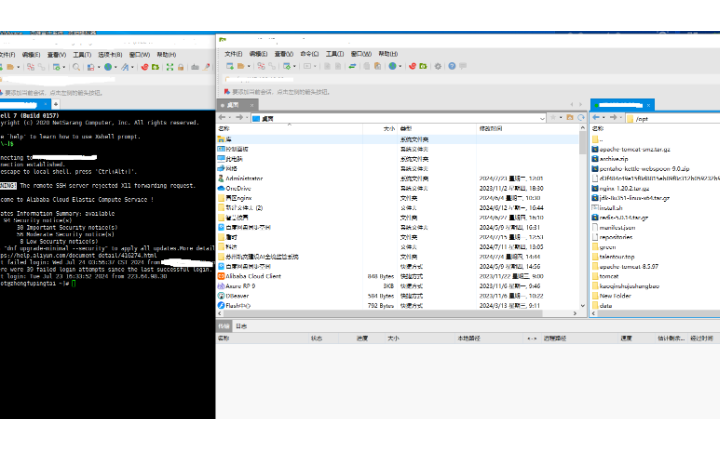Click the green terminal icon in Xftp toolbar
Image resolution: width=720 pixels, height=450 pixels.
[423, 66]
